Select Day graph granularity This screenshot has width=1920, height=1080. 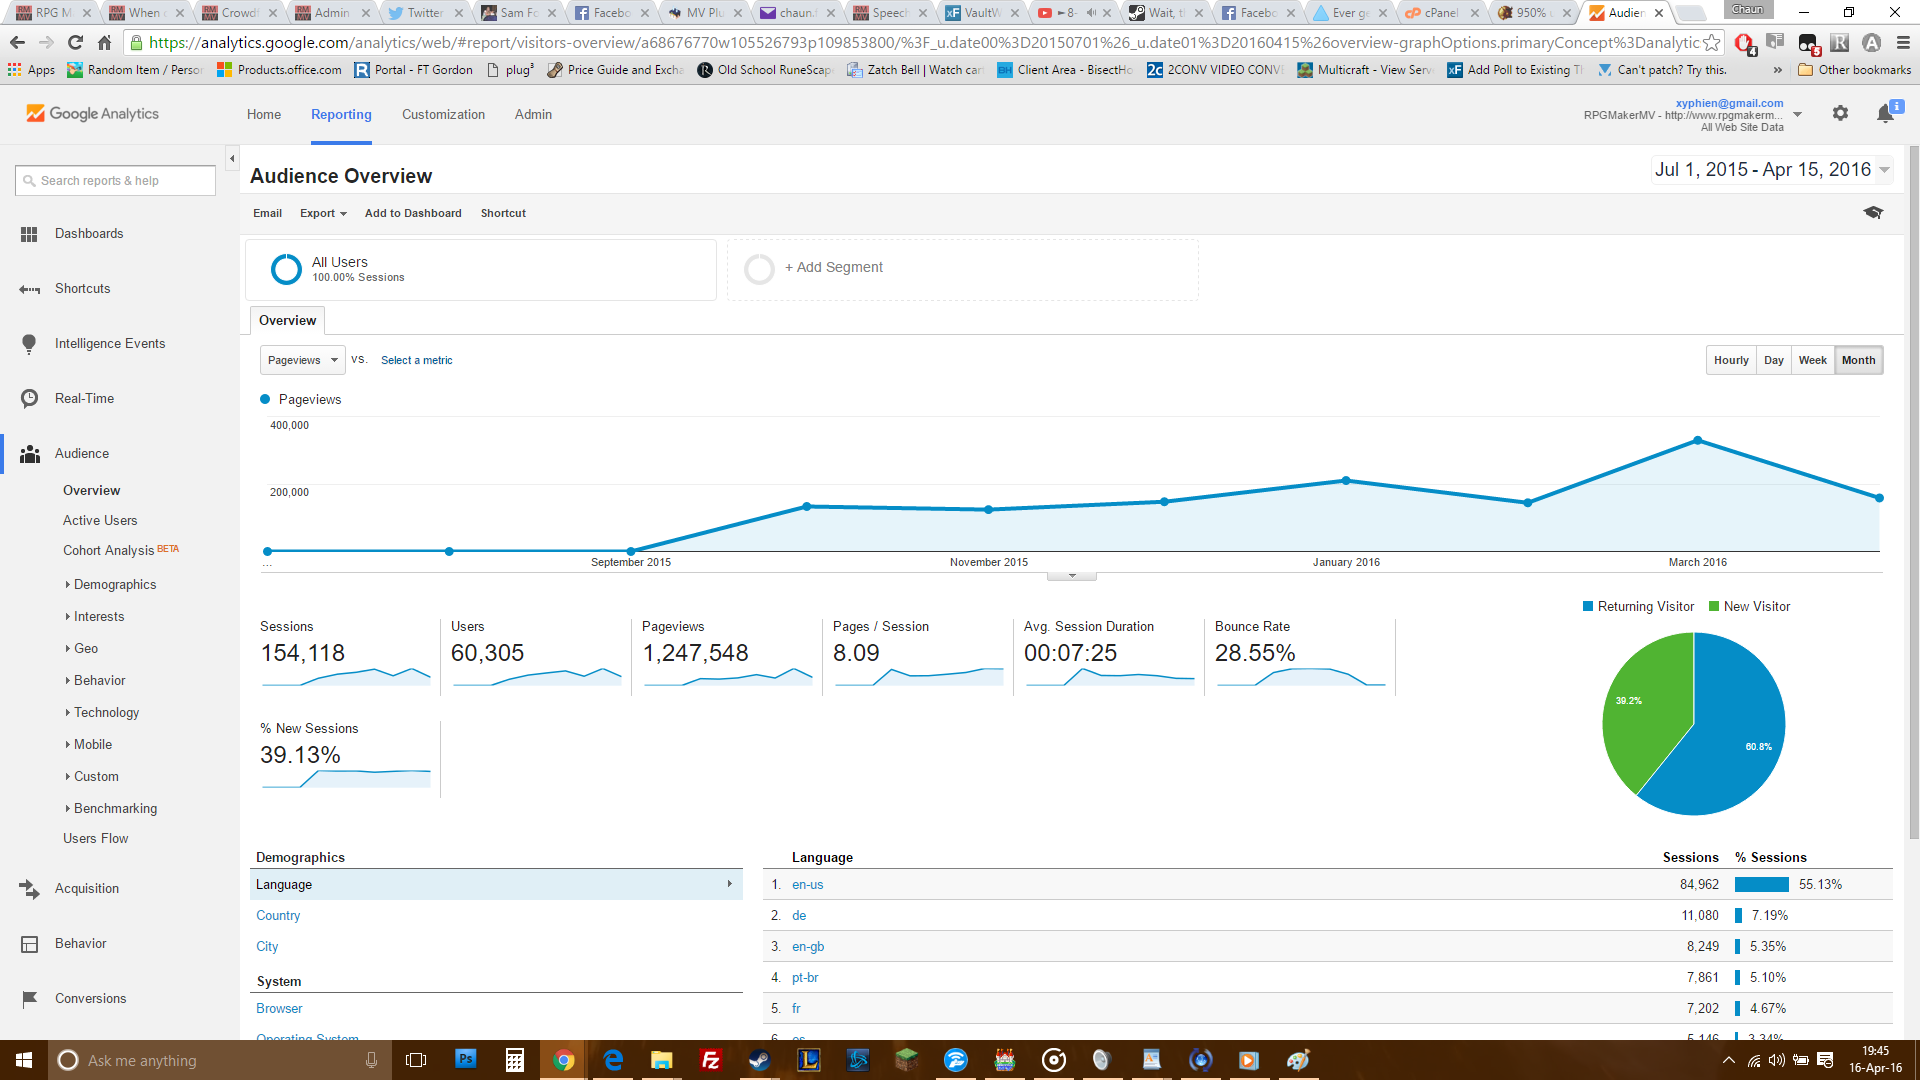[x=1774, y=361]
